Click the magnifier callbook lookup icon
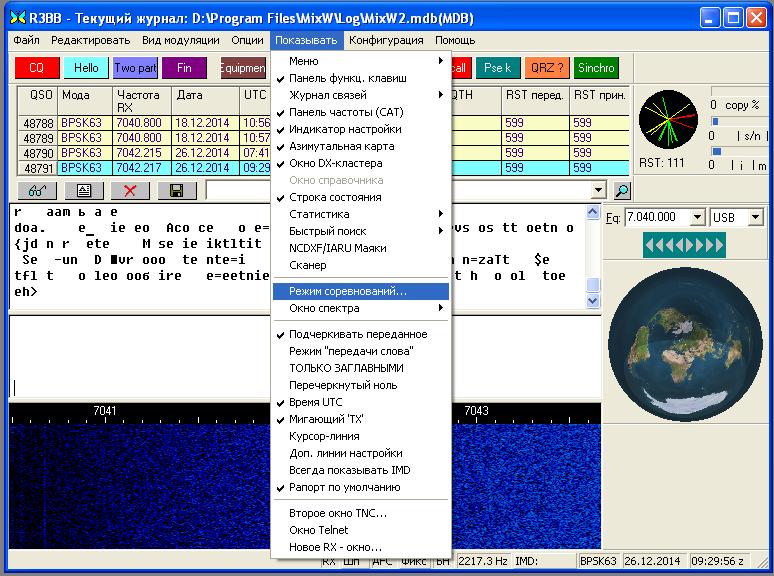Viewport: 774px width, 576px height. [622, 191]
